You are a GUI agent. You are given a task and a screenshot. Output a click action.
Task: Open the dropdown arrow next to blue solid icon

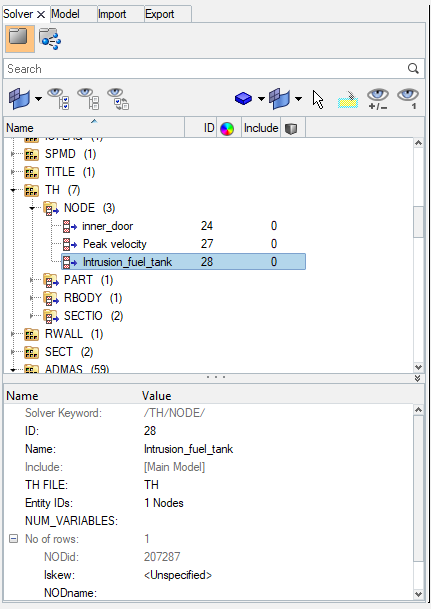(x=261, y=99)
